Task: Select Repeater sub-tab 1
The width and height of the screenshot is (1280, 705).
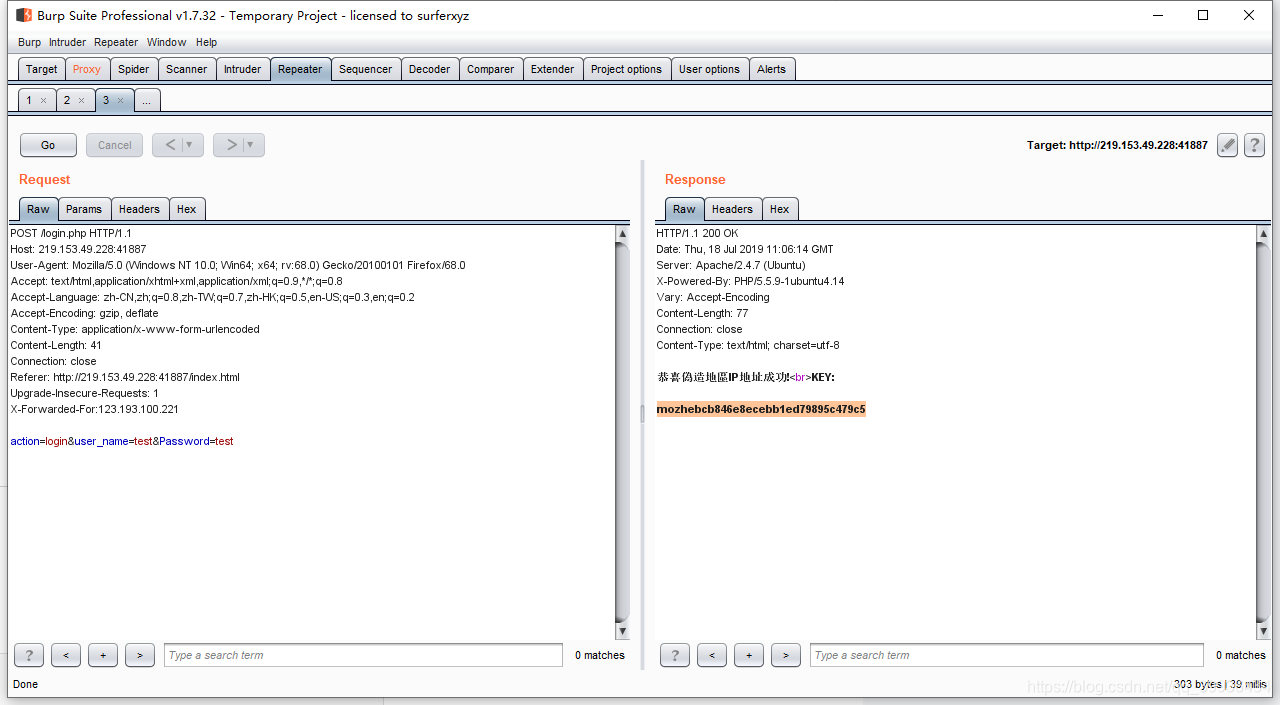Action: [30, 100]
